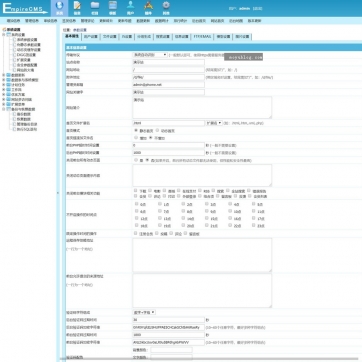The image size is (362, 362).
Task: Expand the 计划任务 tree node
Action: click(4, 85)
